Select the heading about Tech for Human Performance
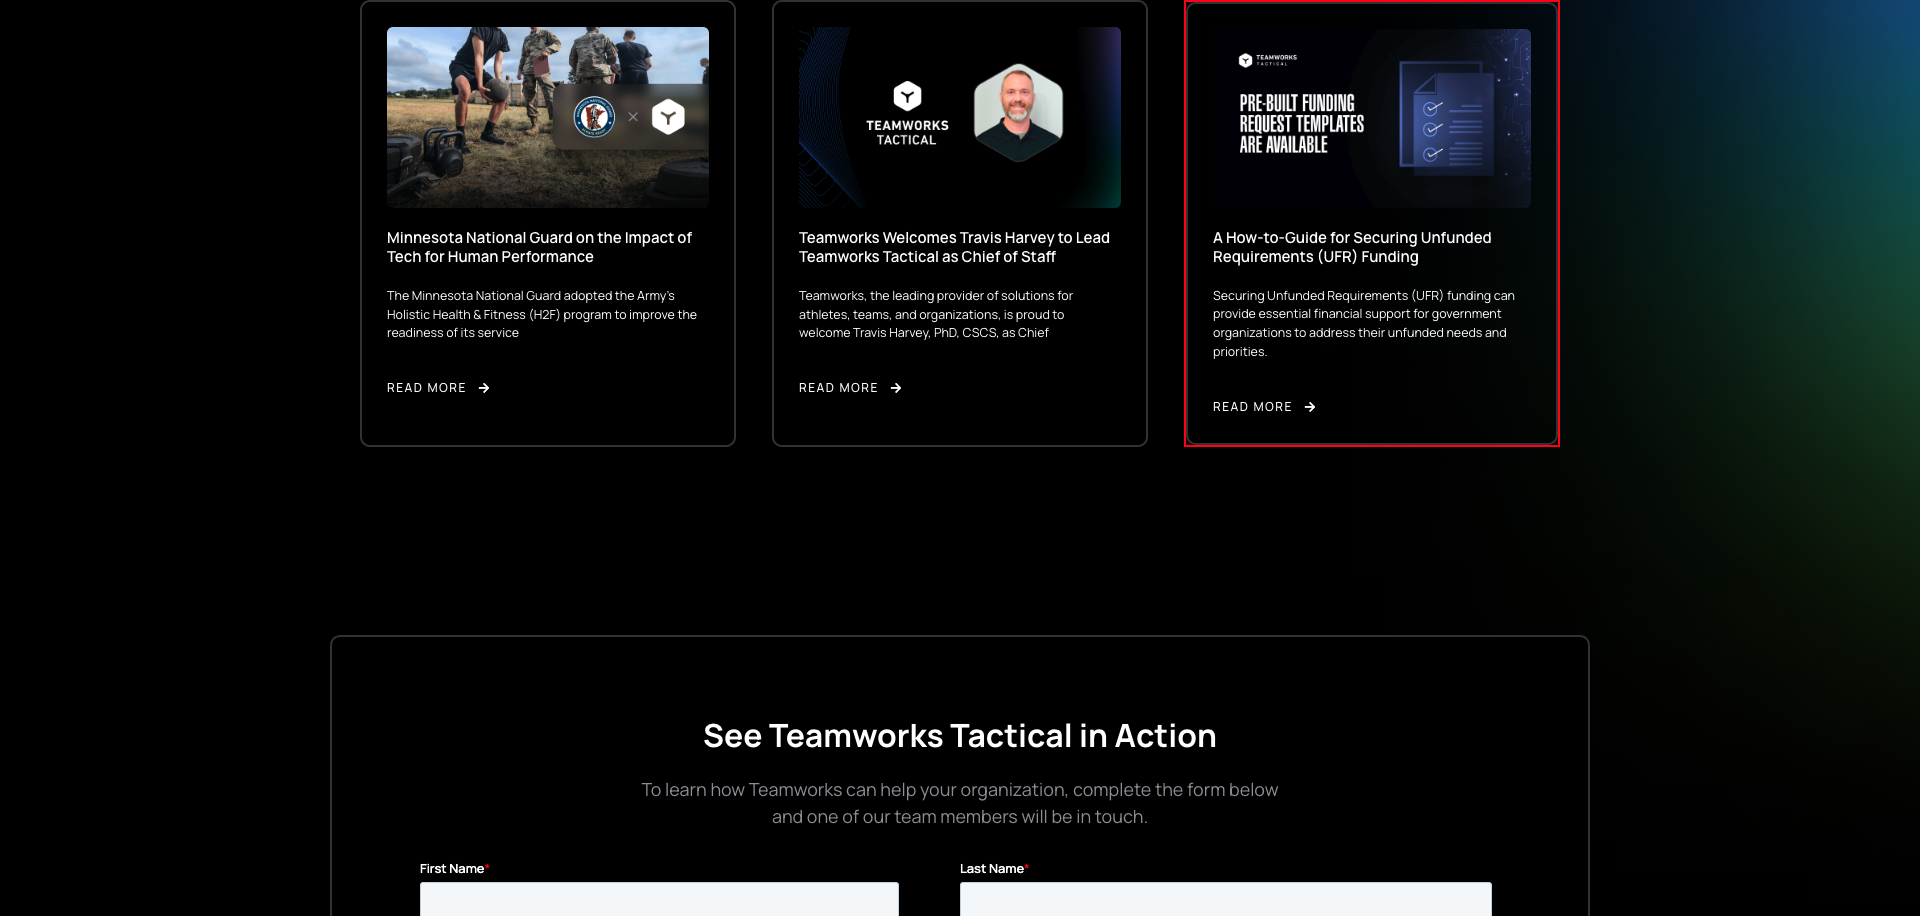Viewport: 1920px width, 916px height. [x=540, y=247]
